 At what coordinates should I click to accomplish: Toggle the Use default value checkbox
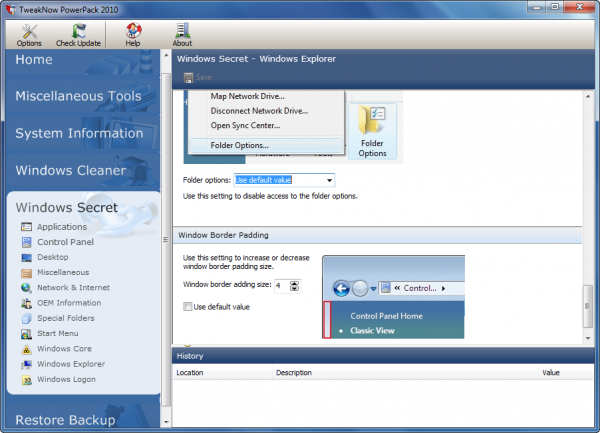(x=188, y=307)
